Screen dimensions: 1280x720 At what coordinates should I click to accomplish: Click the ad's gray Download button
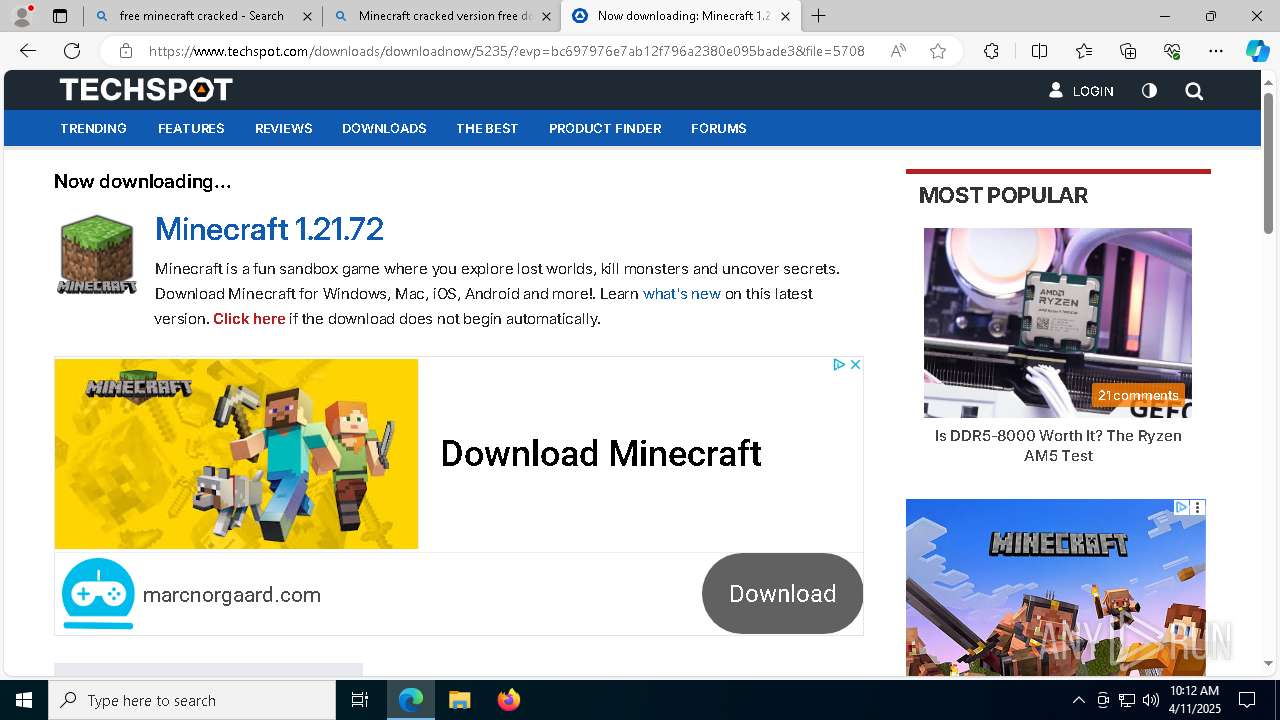click(x=782, y=593)
